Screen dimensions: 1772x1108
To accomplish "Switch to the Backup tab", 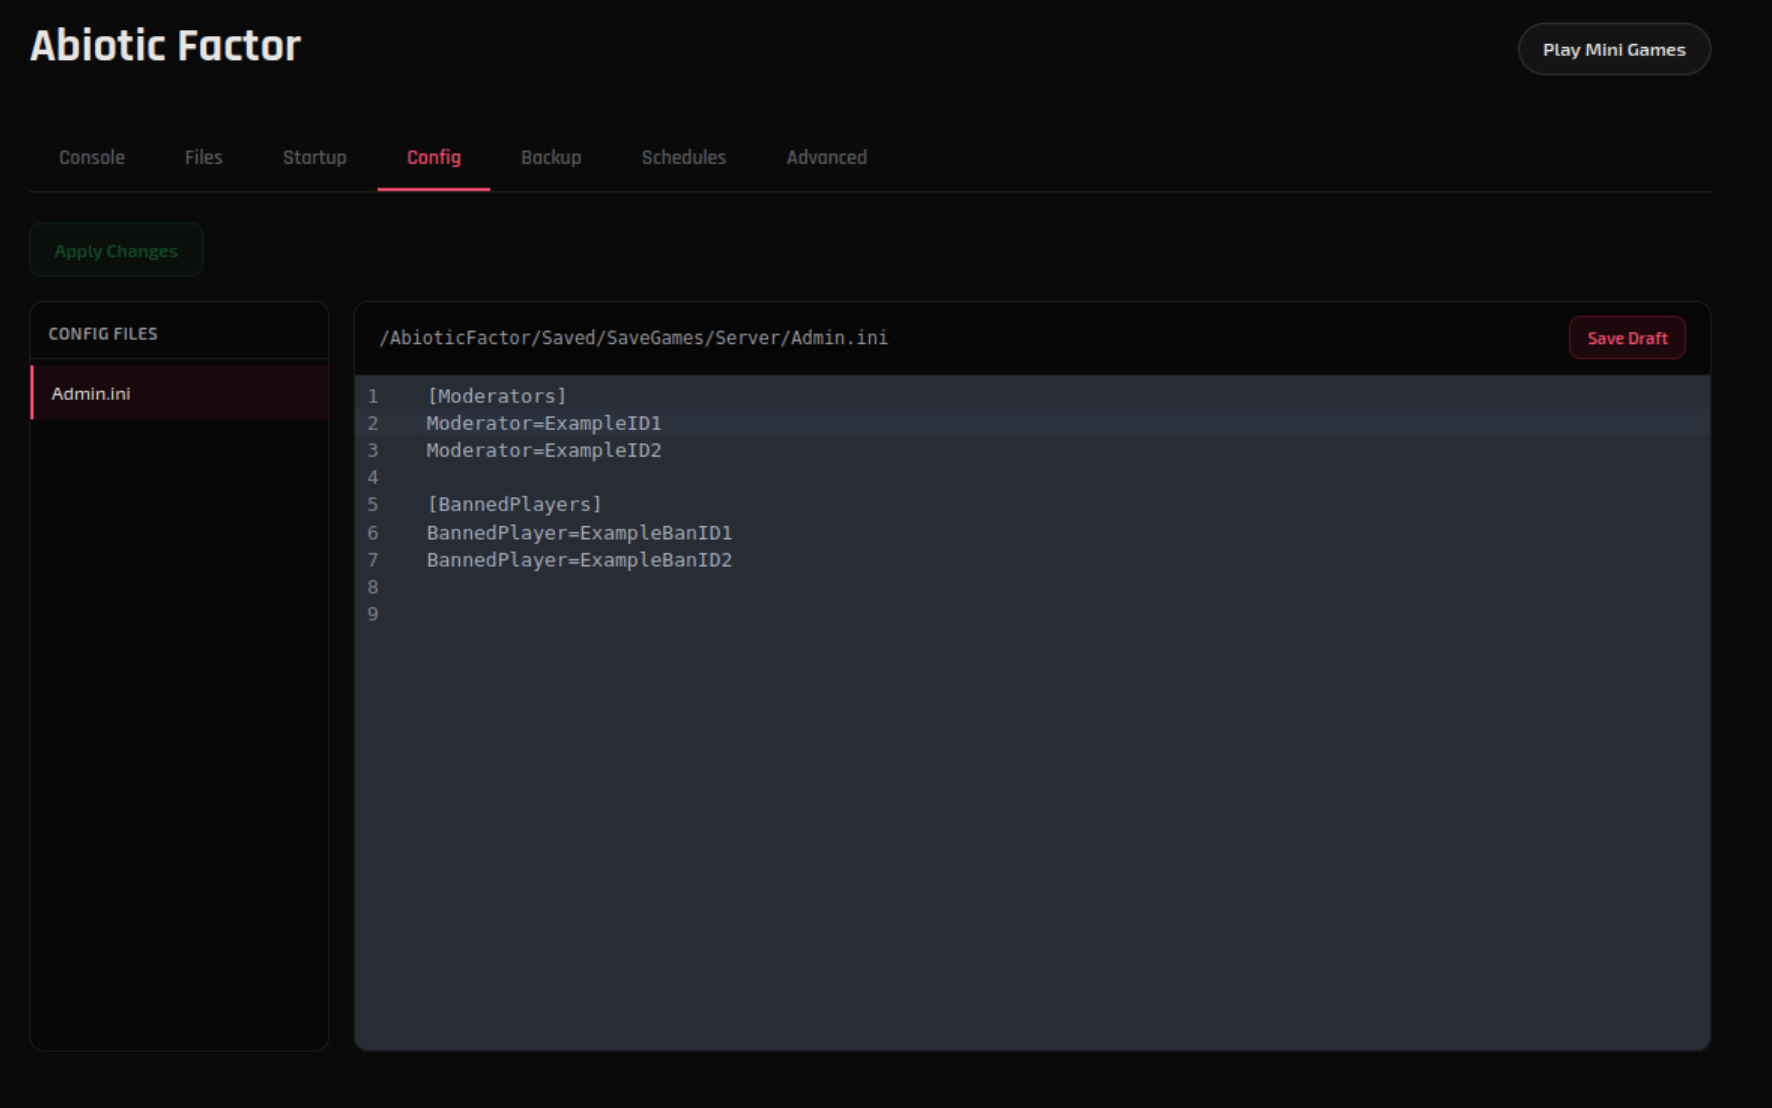I will 551,157.
